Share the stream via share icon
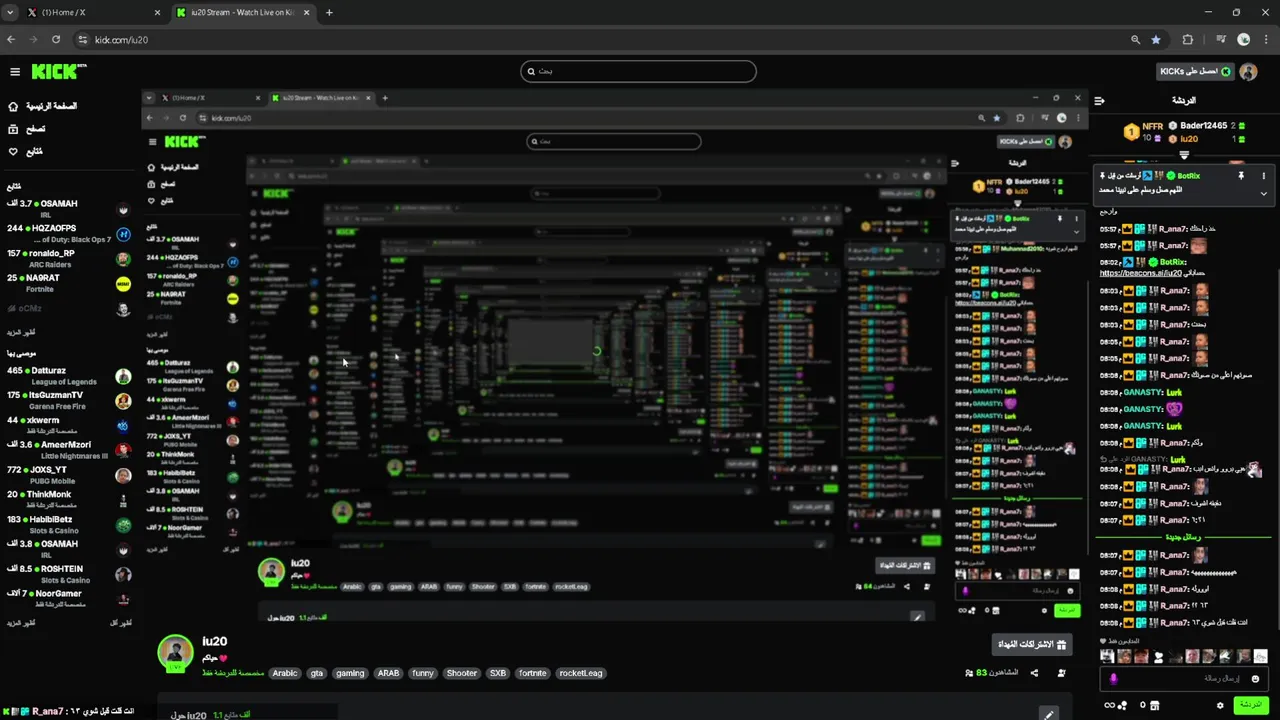Screen dimensions: 1280x720 tap(1034, 673)
